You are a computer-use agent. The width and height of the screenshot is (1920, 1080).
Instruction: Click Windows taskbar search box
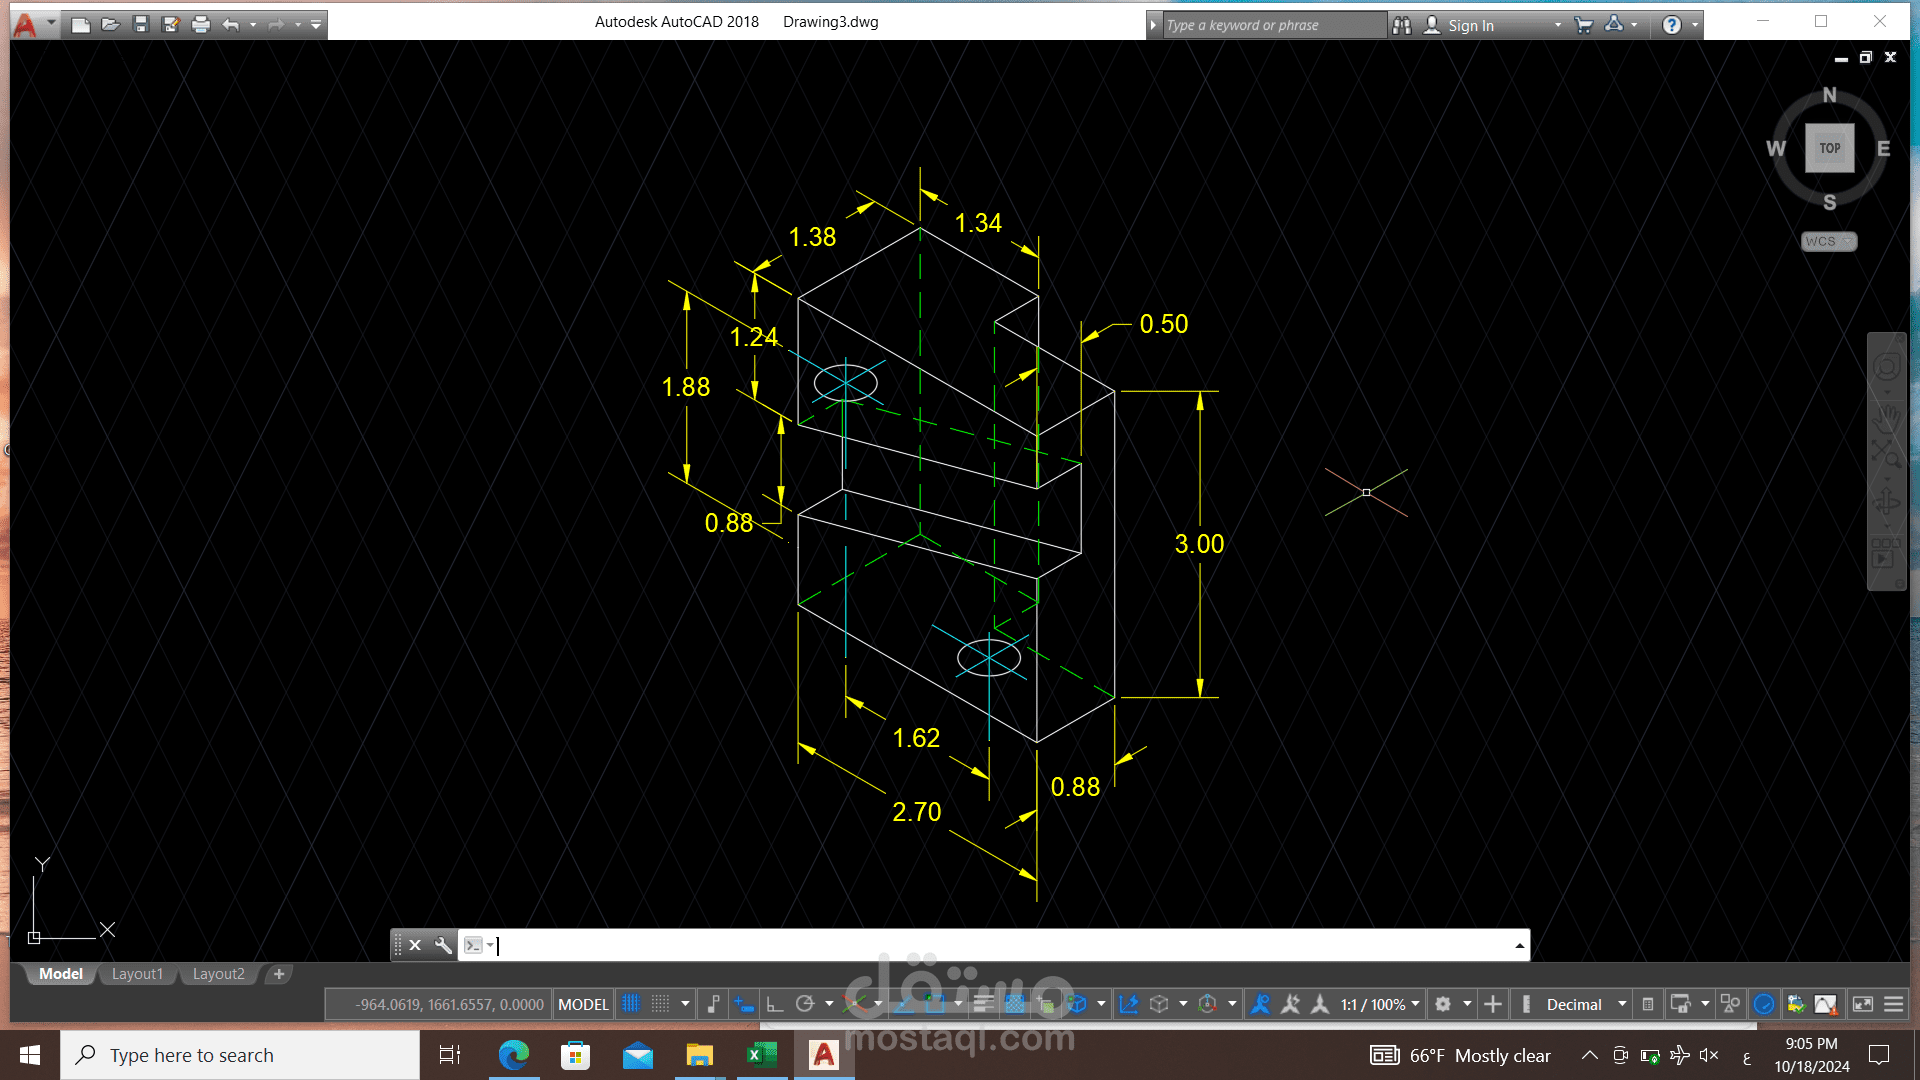[240, 1055]
